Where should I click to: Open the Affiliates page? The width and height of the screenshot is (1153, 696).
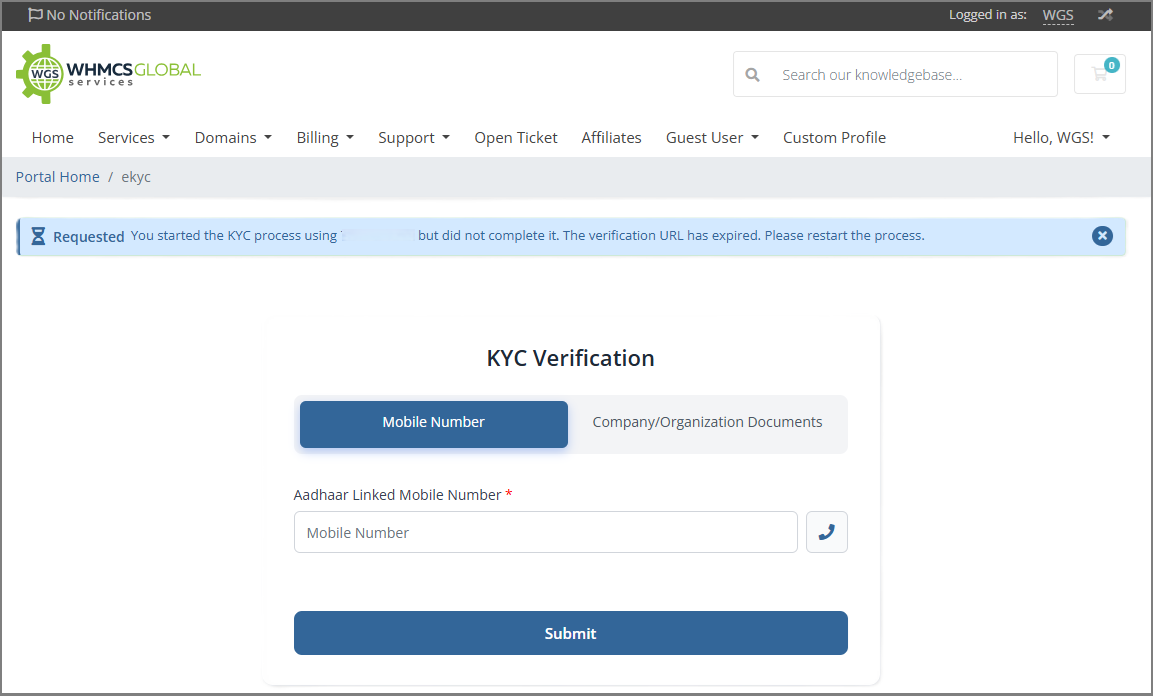click(611, 138)
